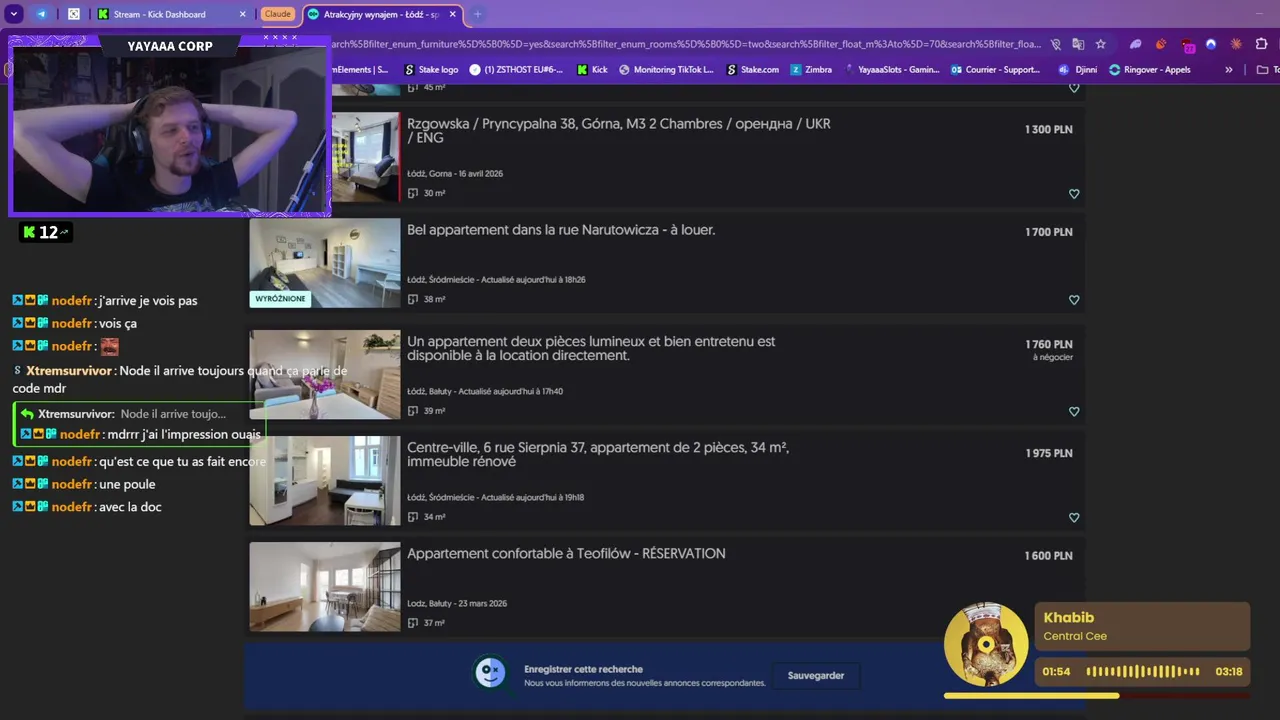The width and height of the screenshot is (1280, 720).
Task: Open the Kick bookmark
Action: (592, 70)
